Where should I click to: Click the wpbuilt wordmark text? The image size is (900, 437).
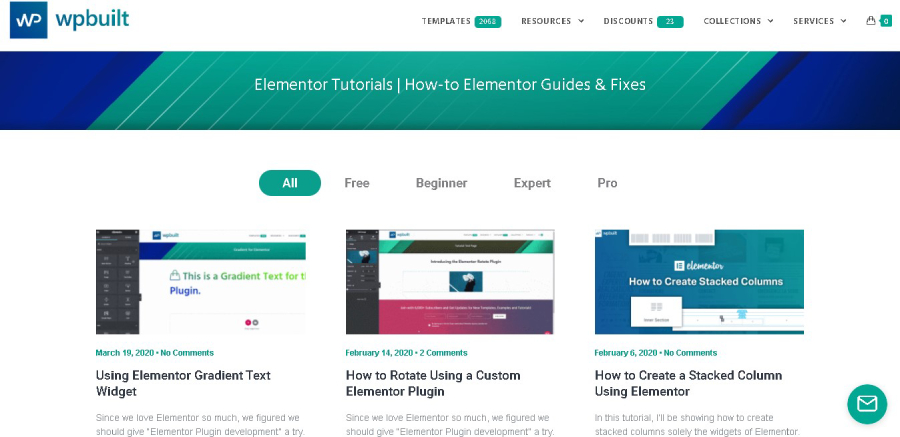click(x=92, y=19)
